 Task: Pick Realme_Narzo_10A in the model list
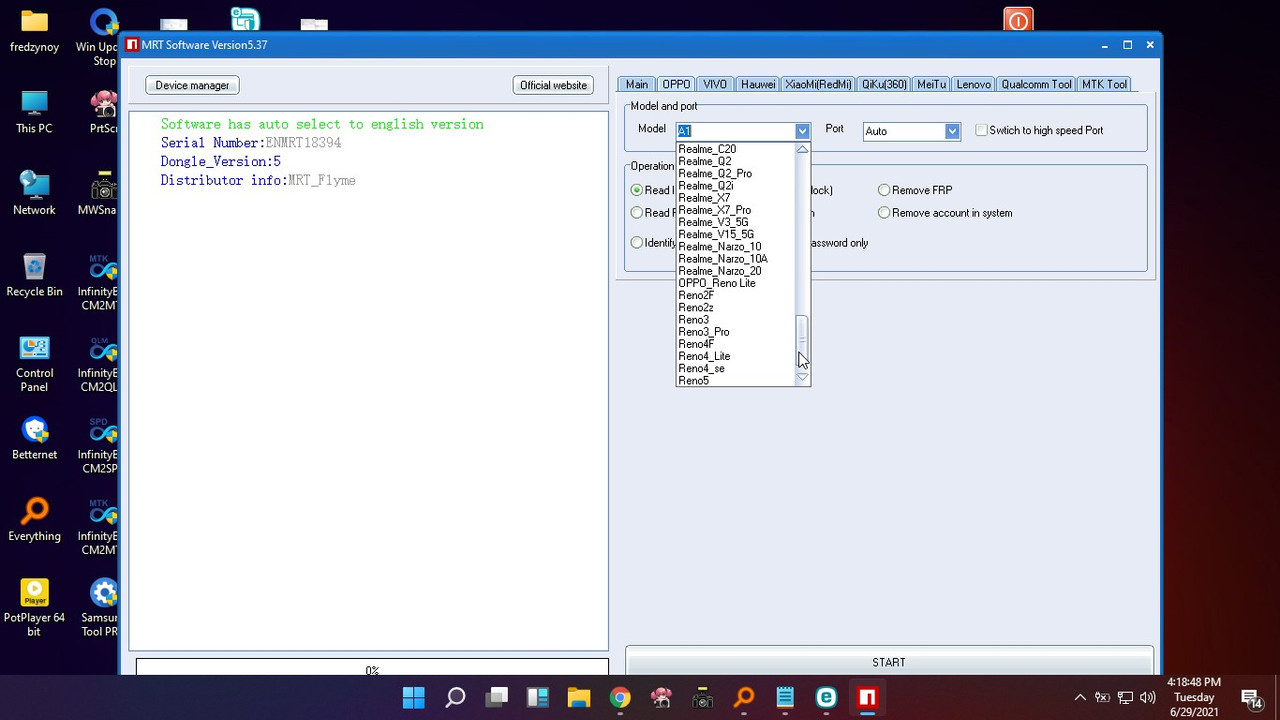735,259
